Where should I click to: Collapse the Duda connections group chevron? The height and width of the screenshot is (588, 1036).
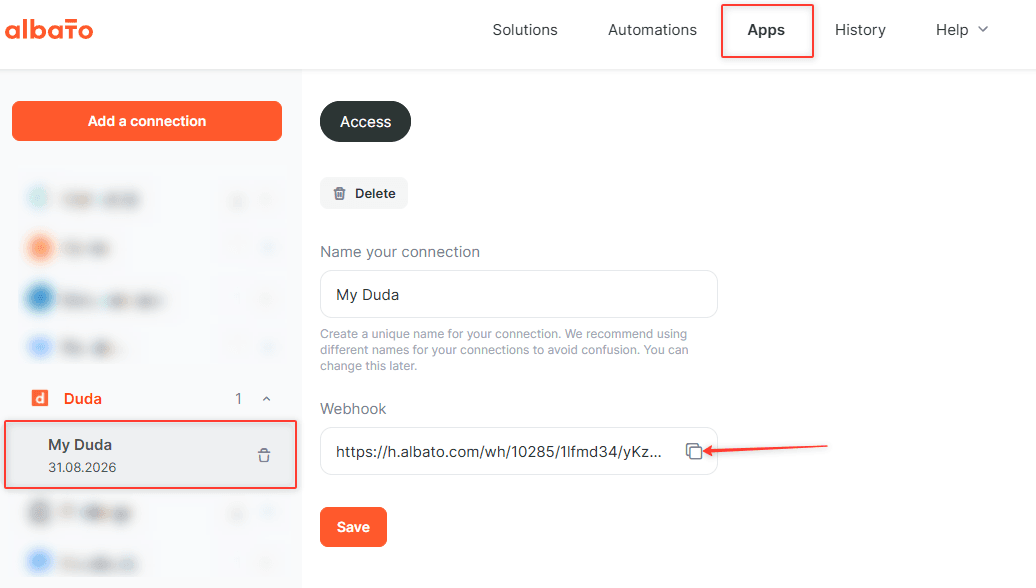click(x=267, y=398)
